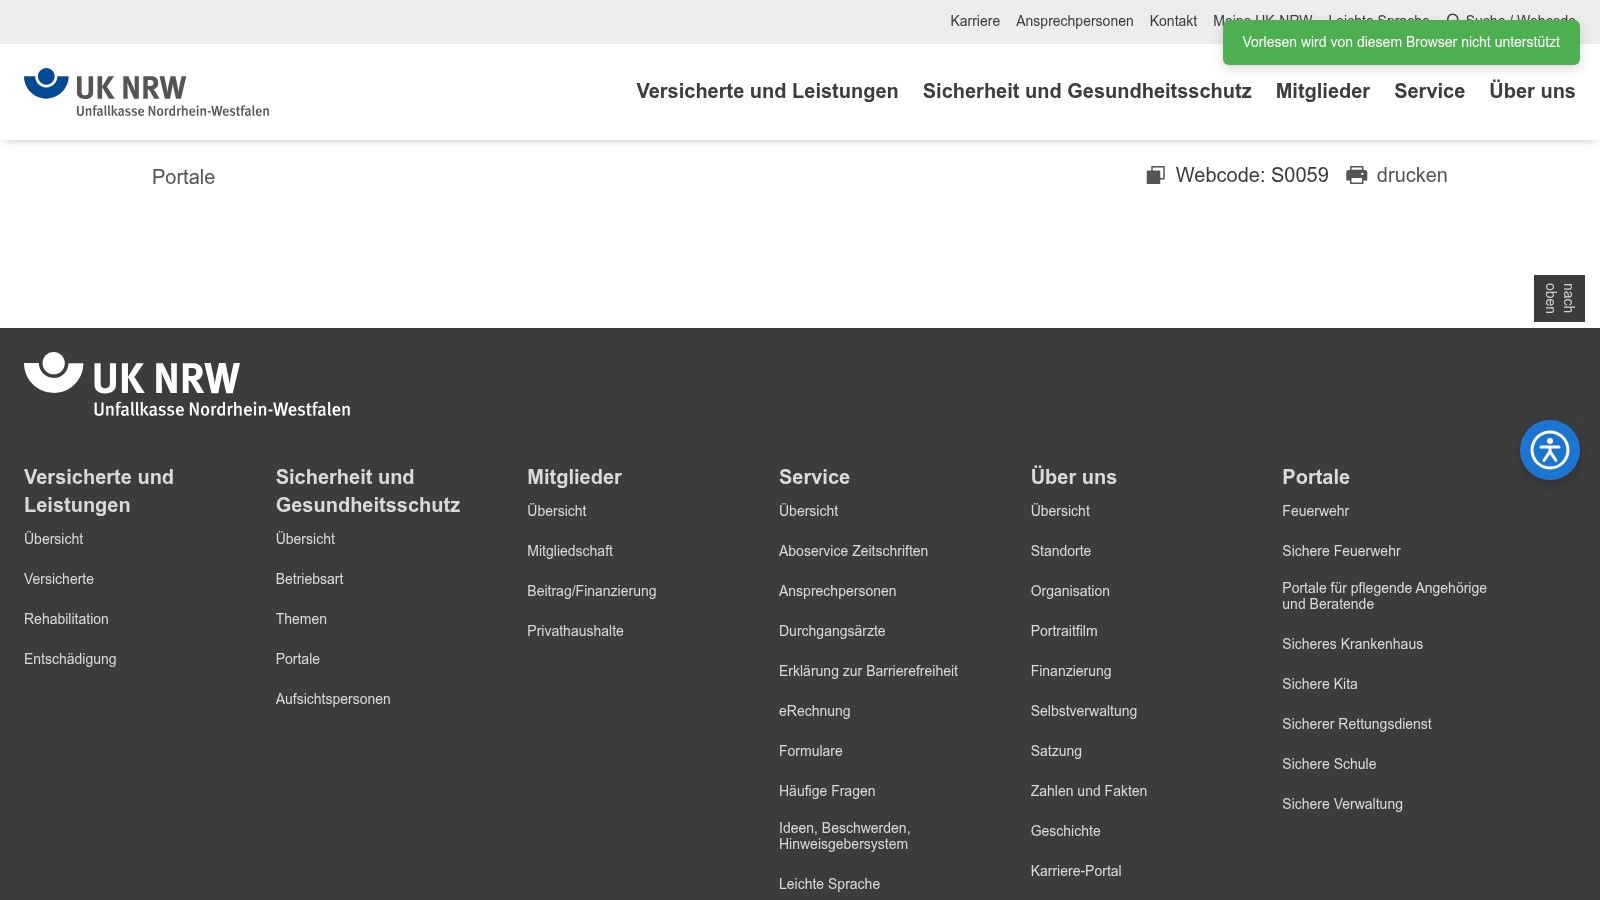
Task: Click 'Häufige Fragen' footer link
Action: click(827, 791)
